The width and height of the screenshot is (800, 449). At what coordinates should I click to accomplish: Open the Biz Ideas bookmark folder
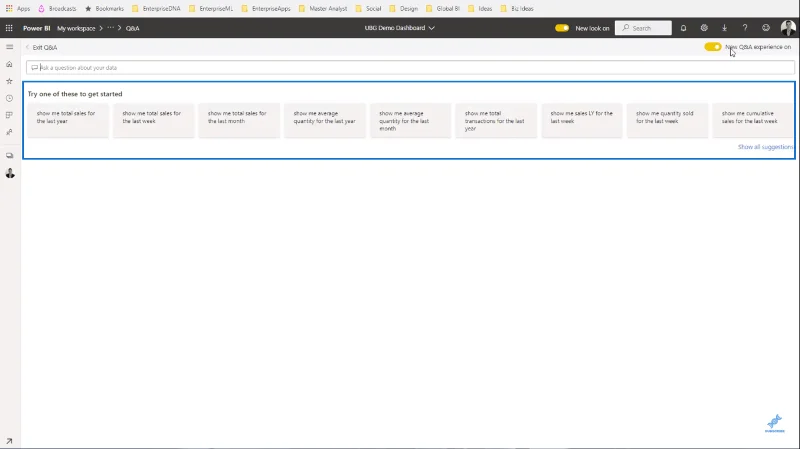pos(517,9)
